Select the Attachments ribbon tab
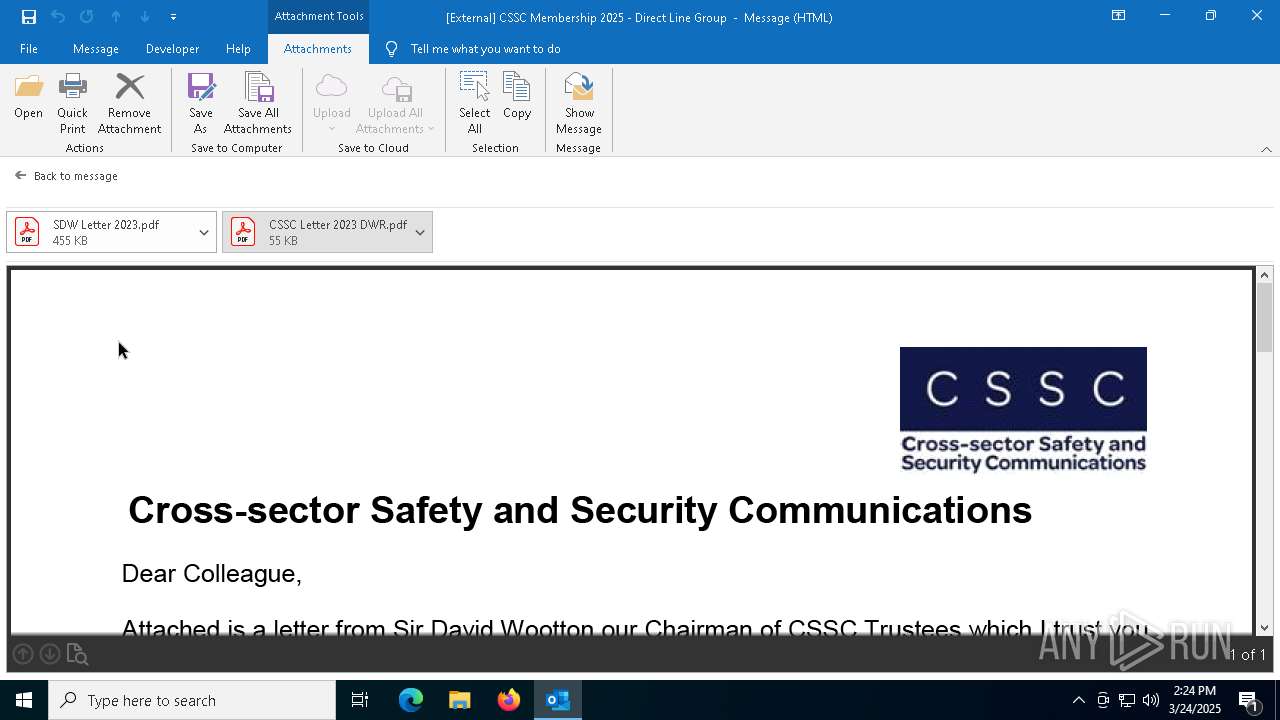Viewport: 1280px width, 720px height. coord(318,49)
